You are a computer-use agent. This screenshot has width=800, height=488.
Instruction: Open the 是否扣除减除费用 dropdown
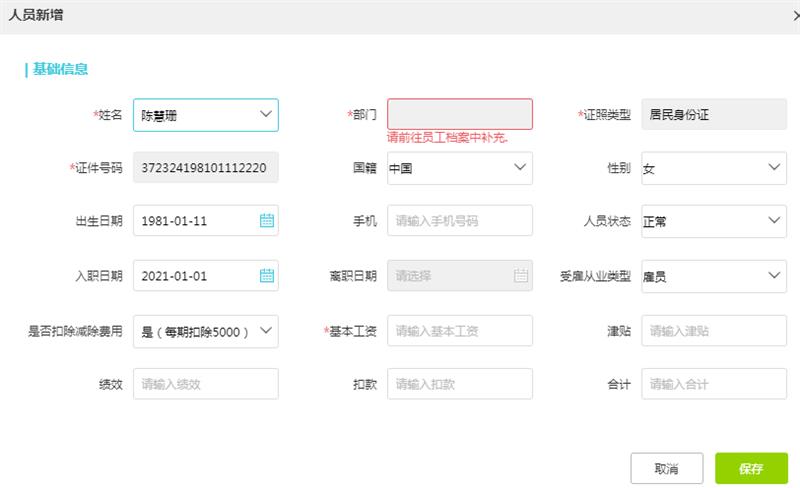265,330
